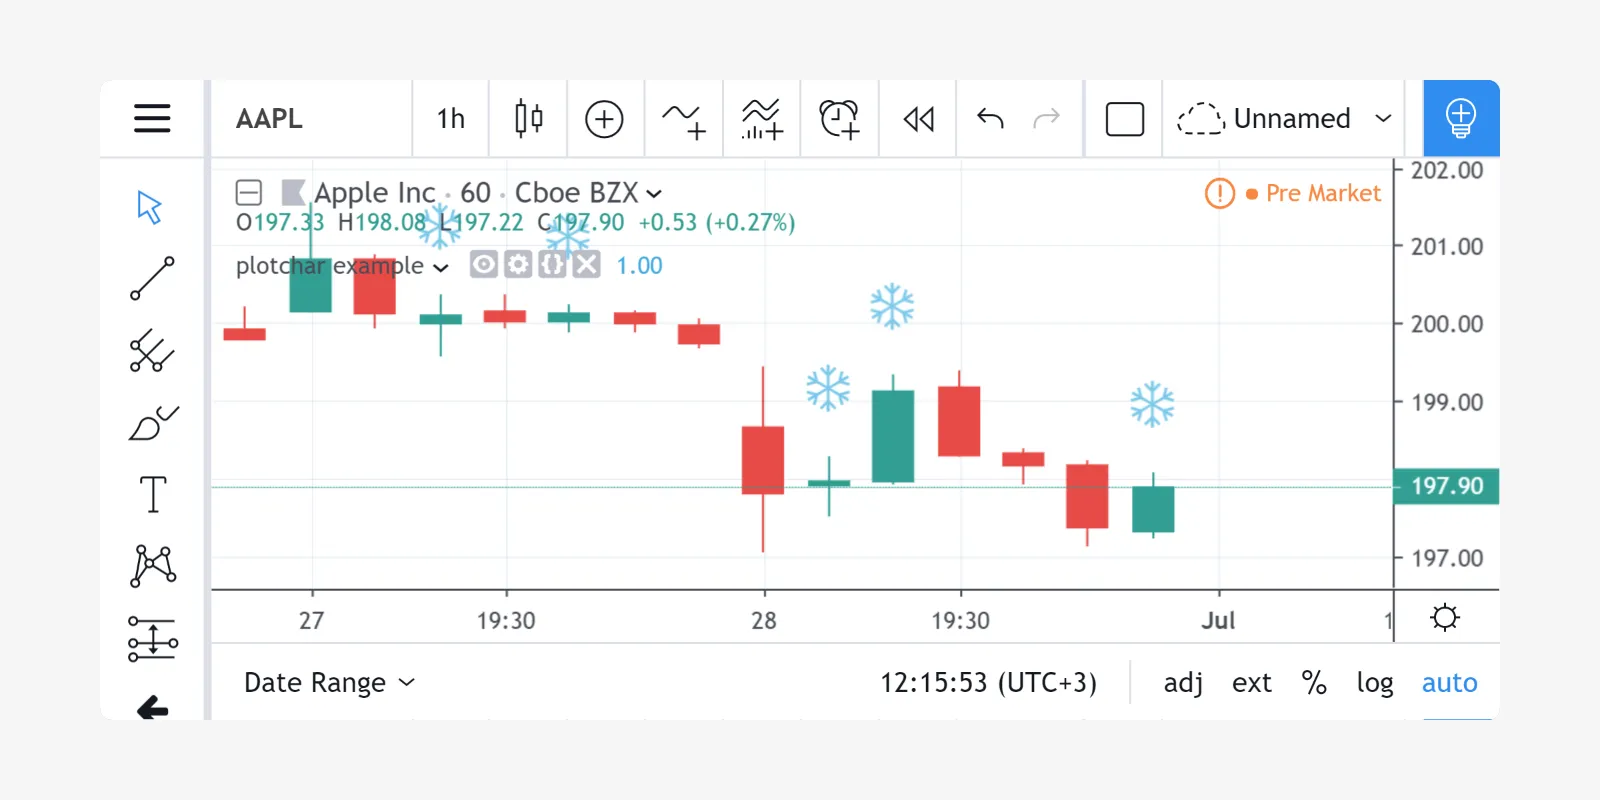Expand the Date Range dropdown
Viewport: 1600px width, 800px height.
329,683
